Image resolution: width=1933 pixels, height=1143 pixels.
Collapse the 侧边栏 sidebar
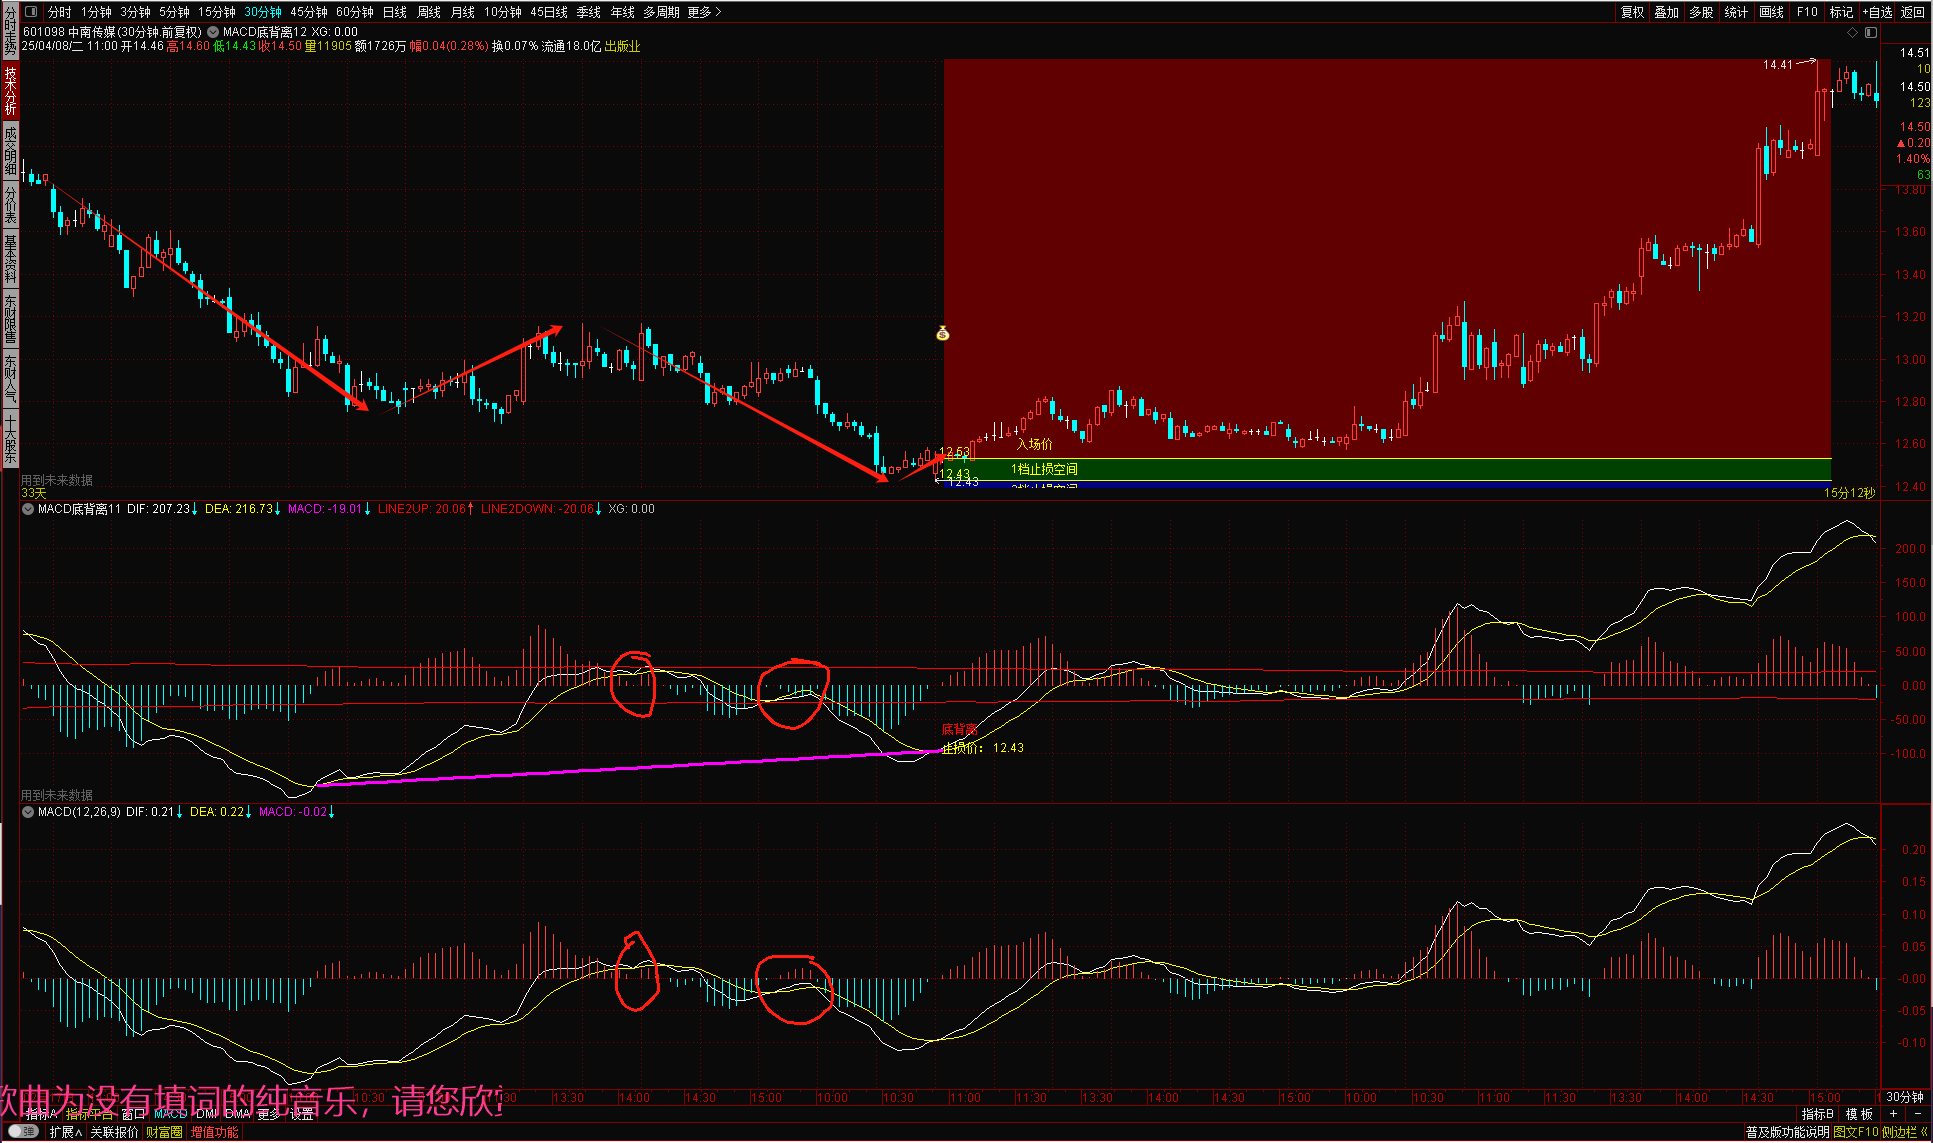[x=1904, y=1132]
